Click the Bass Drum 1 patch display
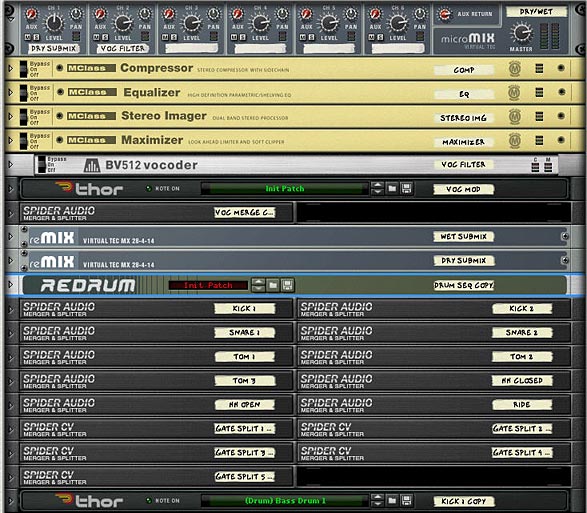 285,500
